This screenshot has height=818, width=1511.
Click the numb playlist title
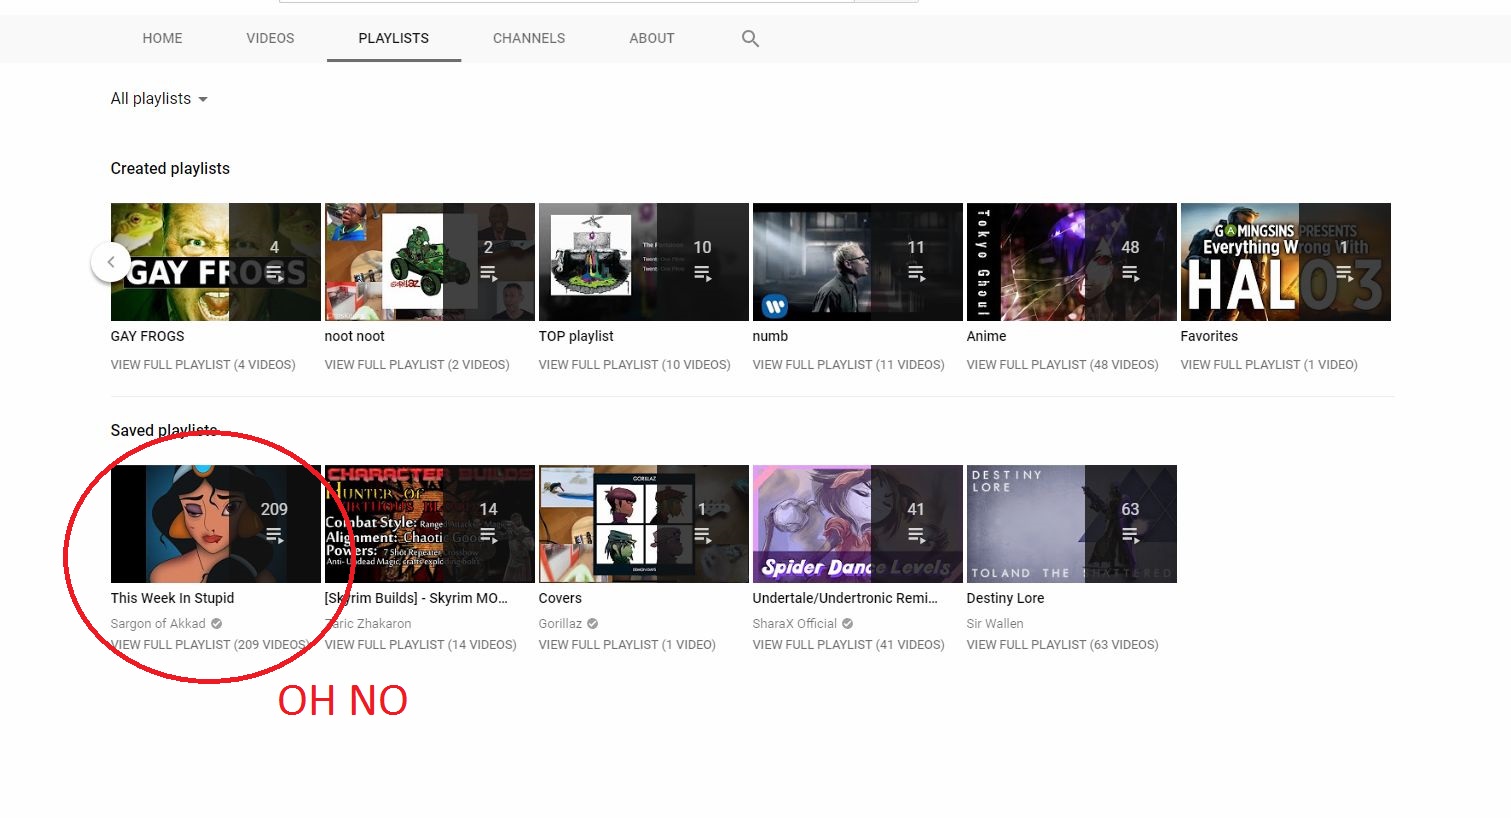click(x=770, y=337)
